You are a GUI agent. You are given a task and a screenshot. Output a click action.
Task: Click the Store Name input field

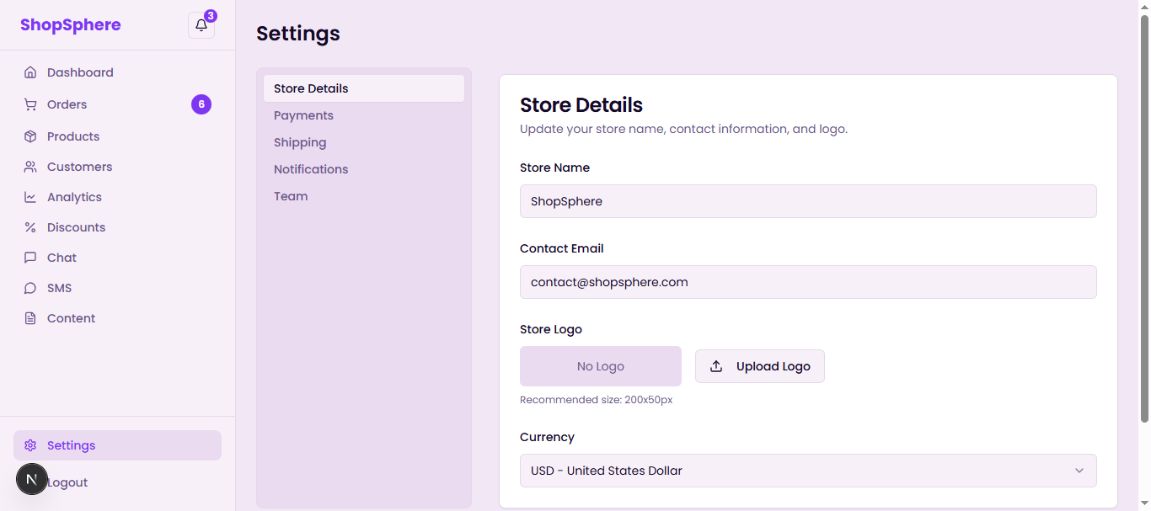point(808,201)
